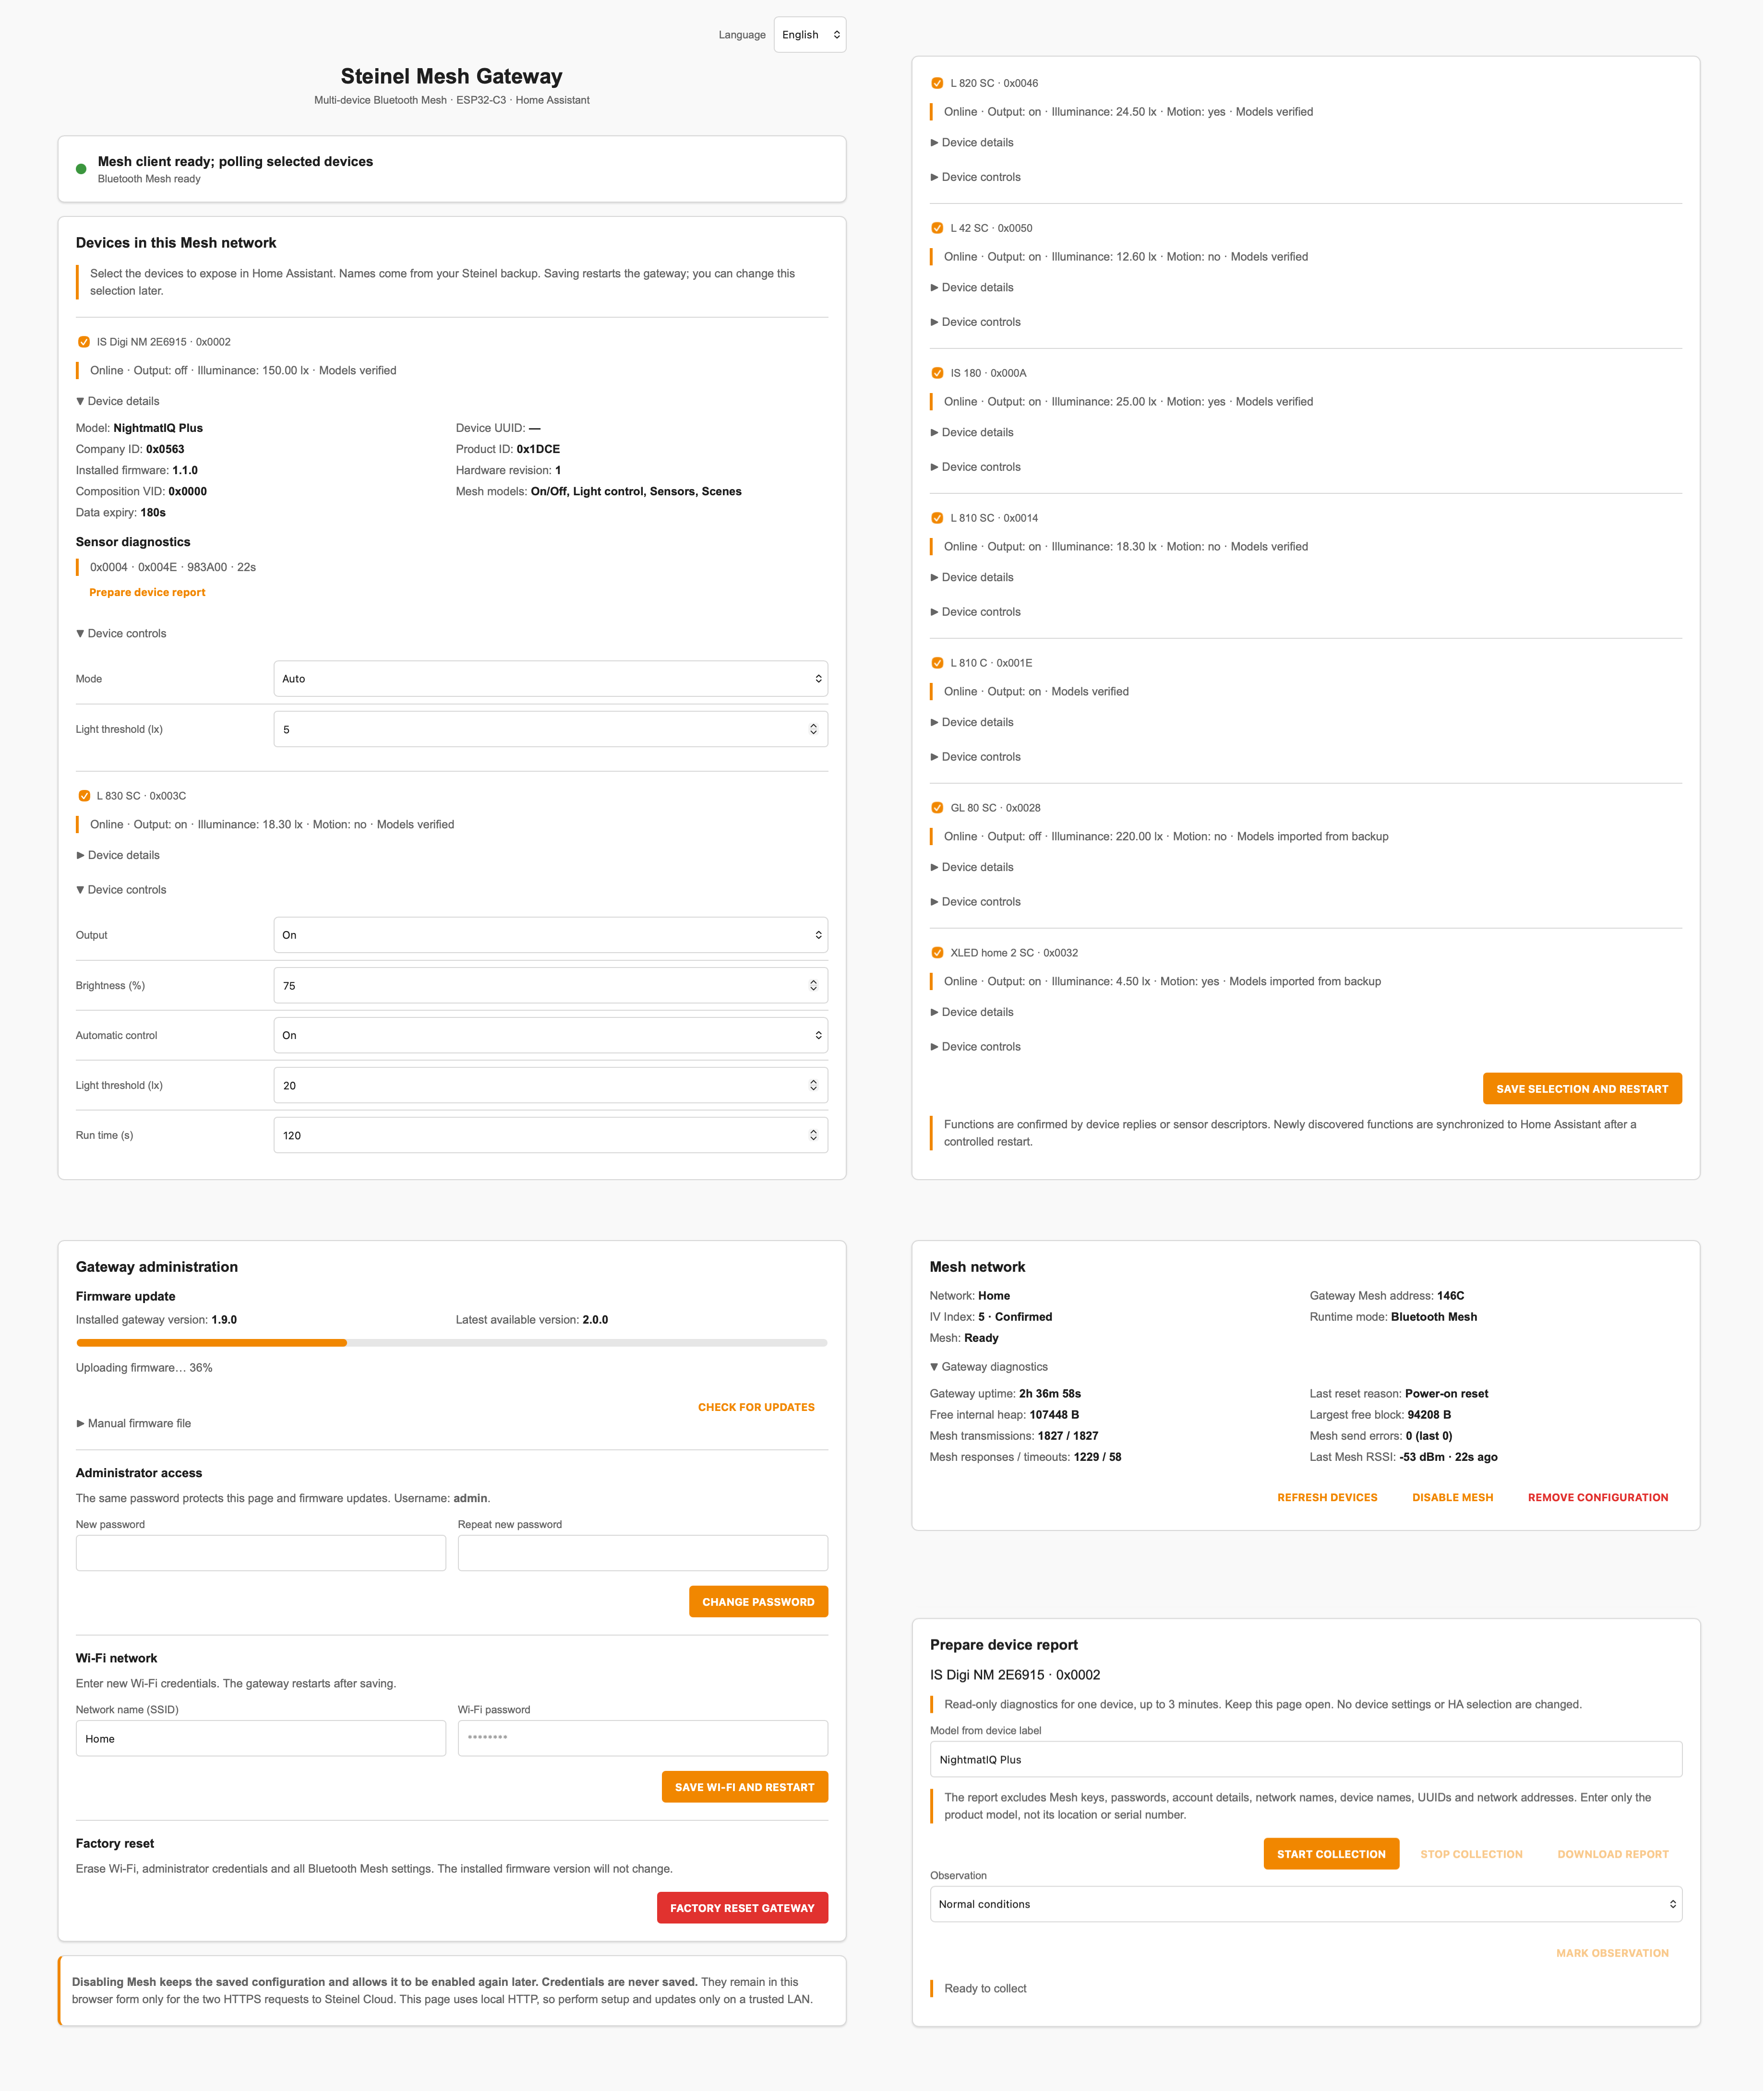The height and width of the screenshot is (2091, 1764).
Task: Click the Prepare device report link
Action: pyautogui.click(x=147, y=592)
